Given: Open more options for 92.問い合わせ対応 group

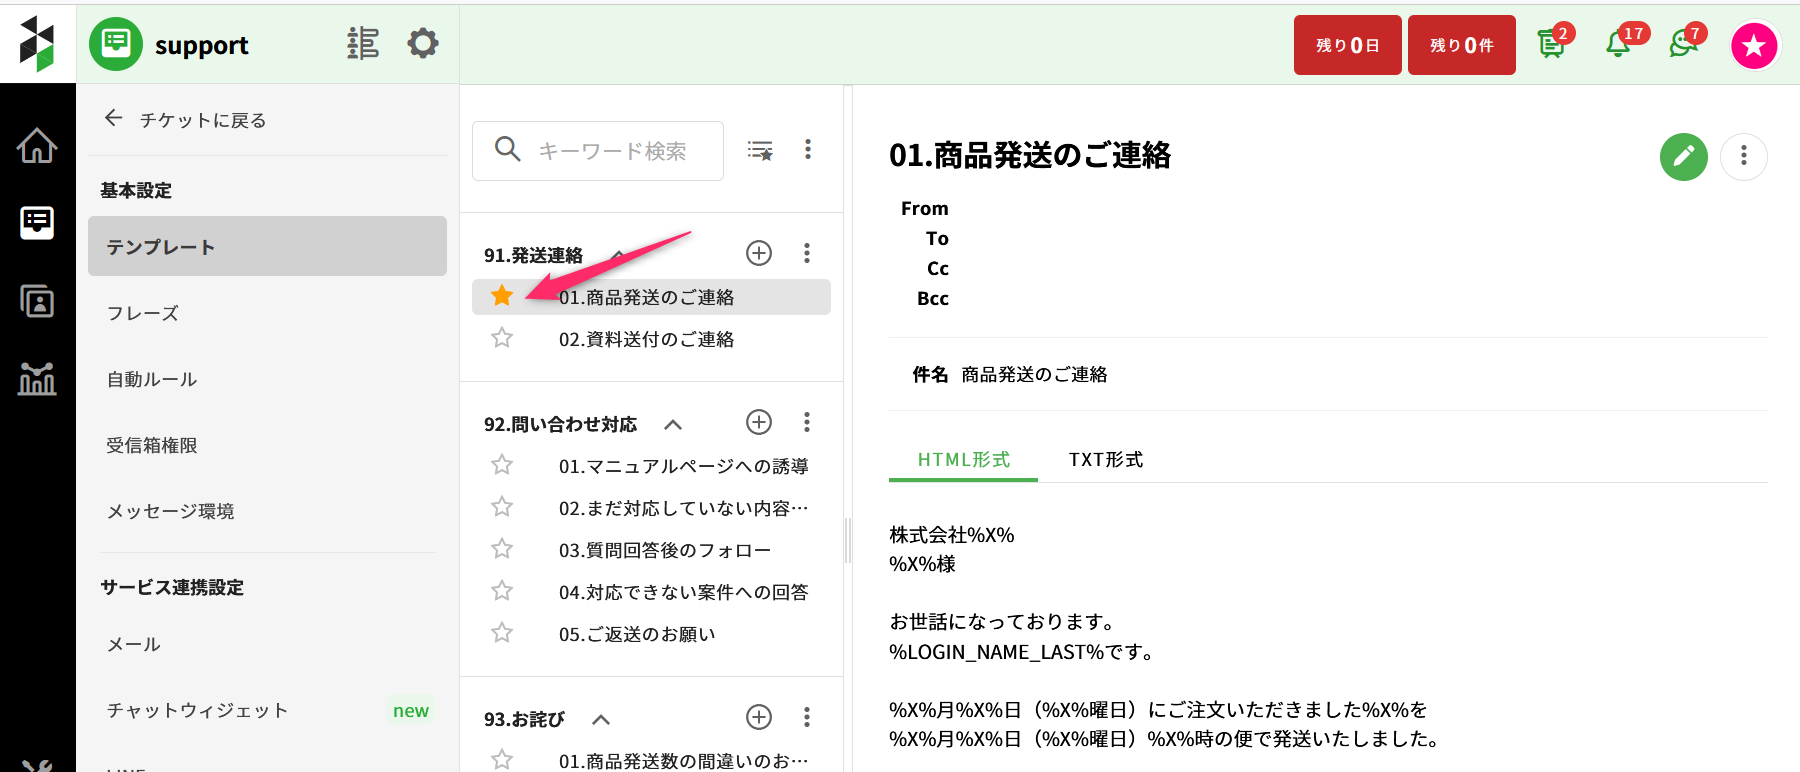Looking at the screenshot, I should click(806, 422).
